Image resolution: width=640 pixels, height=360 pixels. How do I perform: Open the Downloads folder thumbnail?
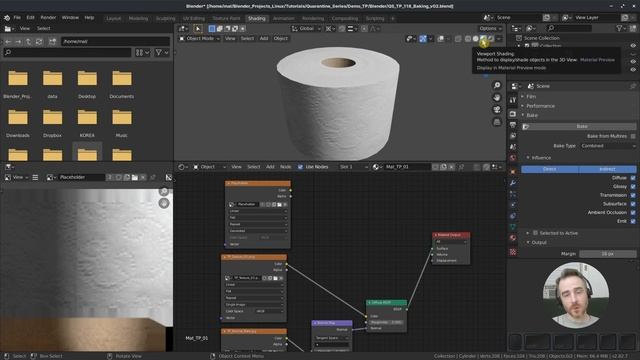click(x=18, y=118)
